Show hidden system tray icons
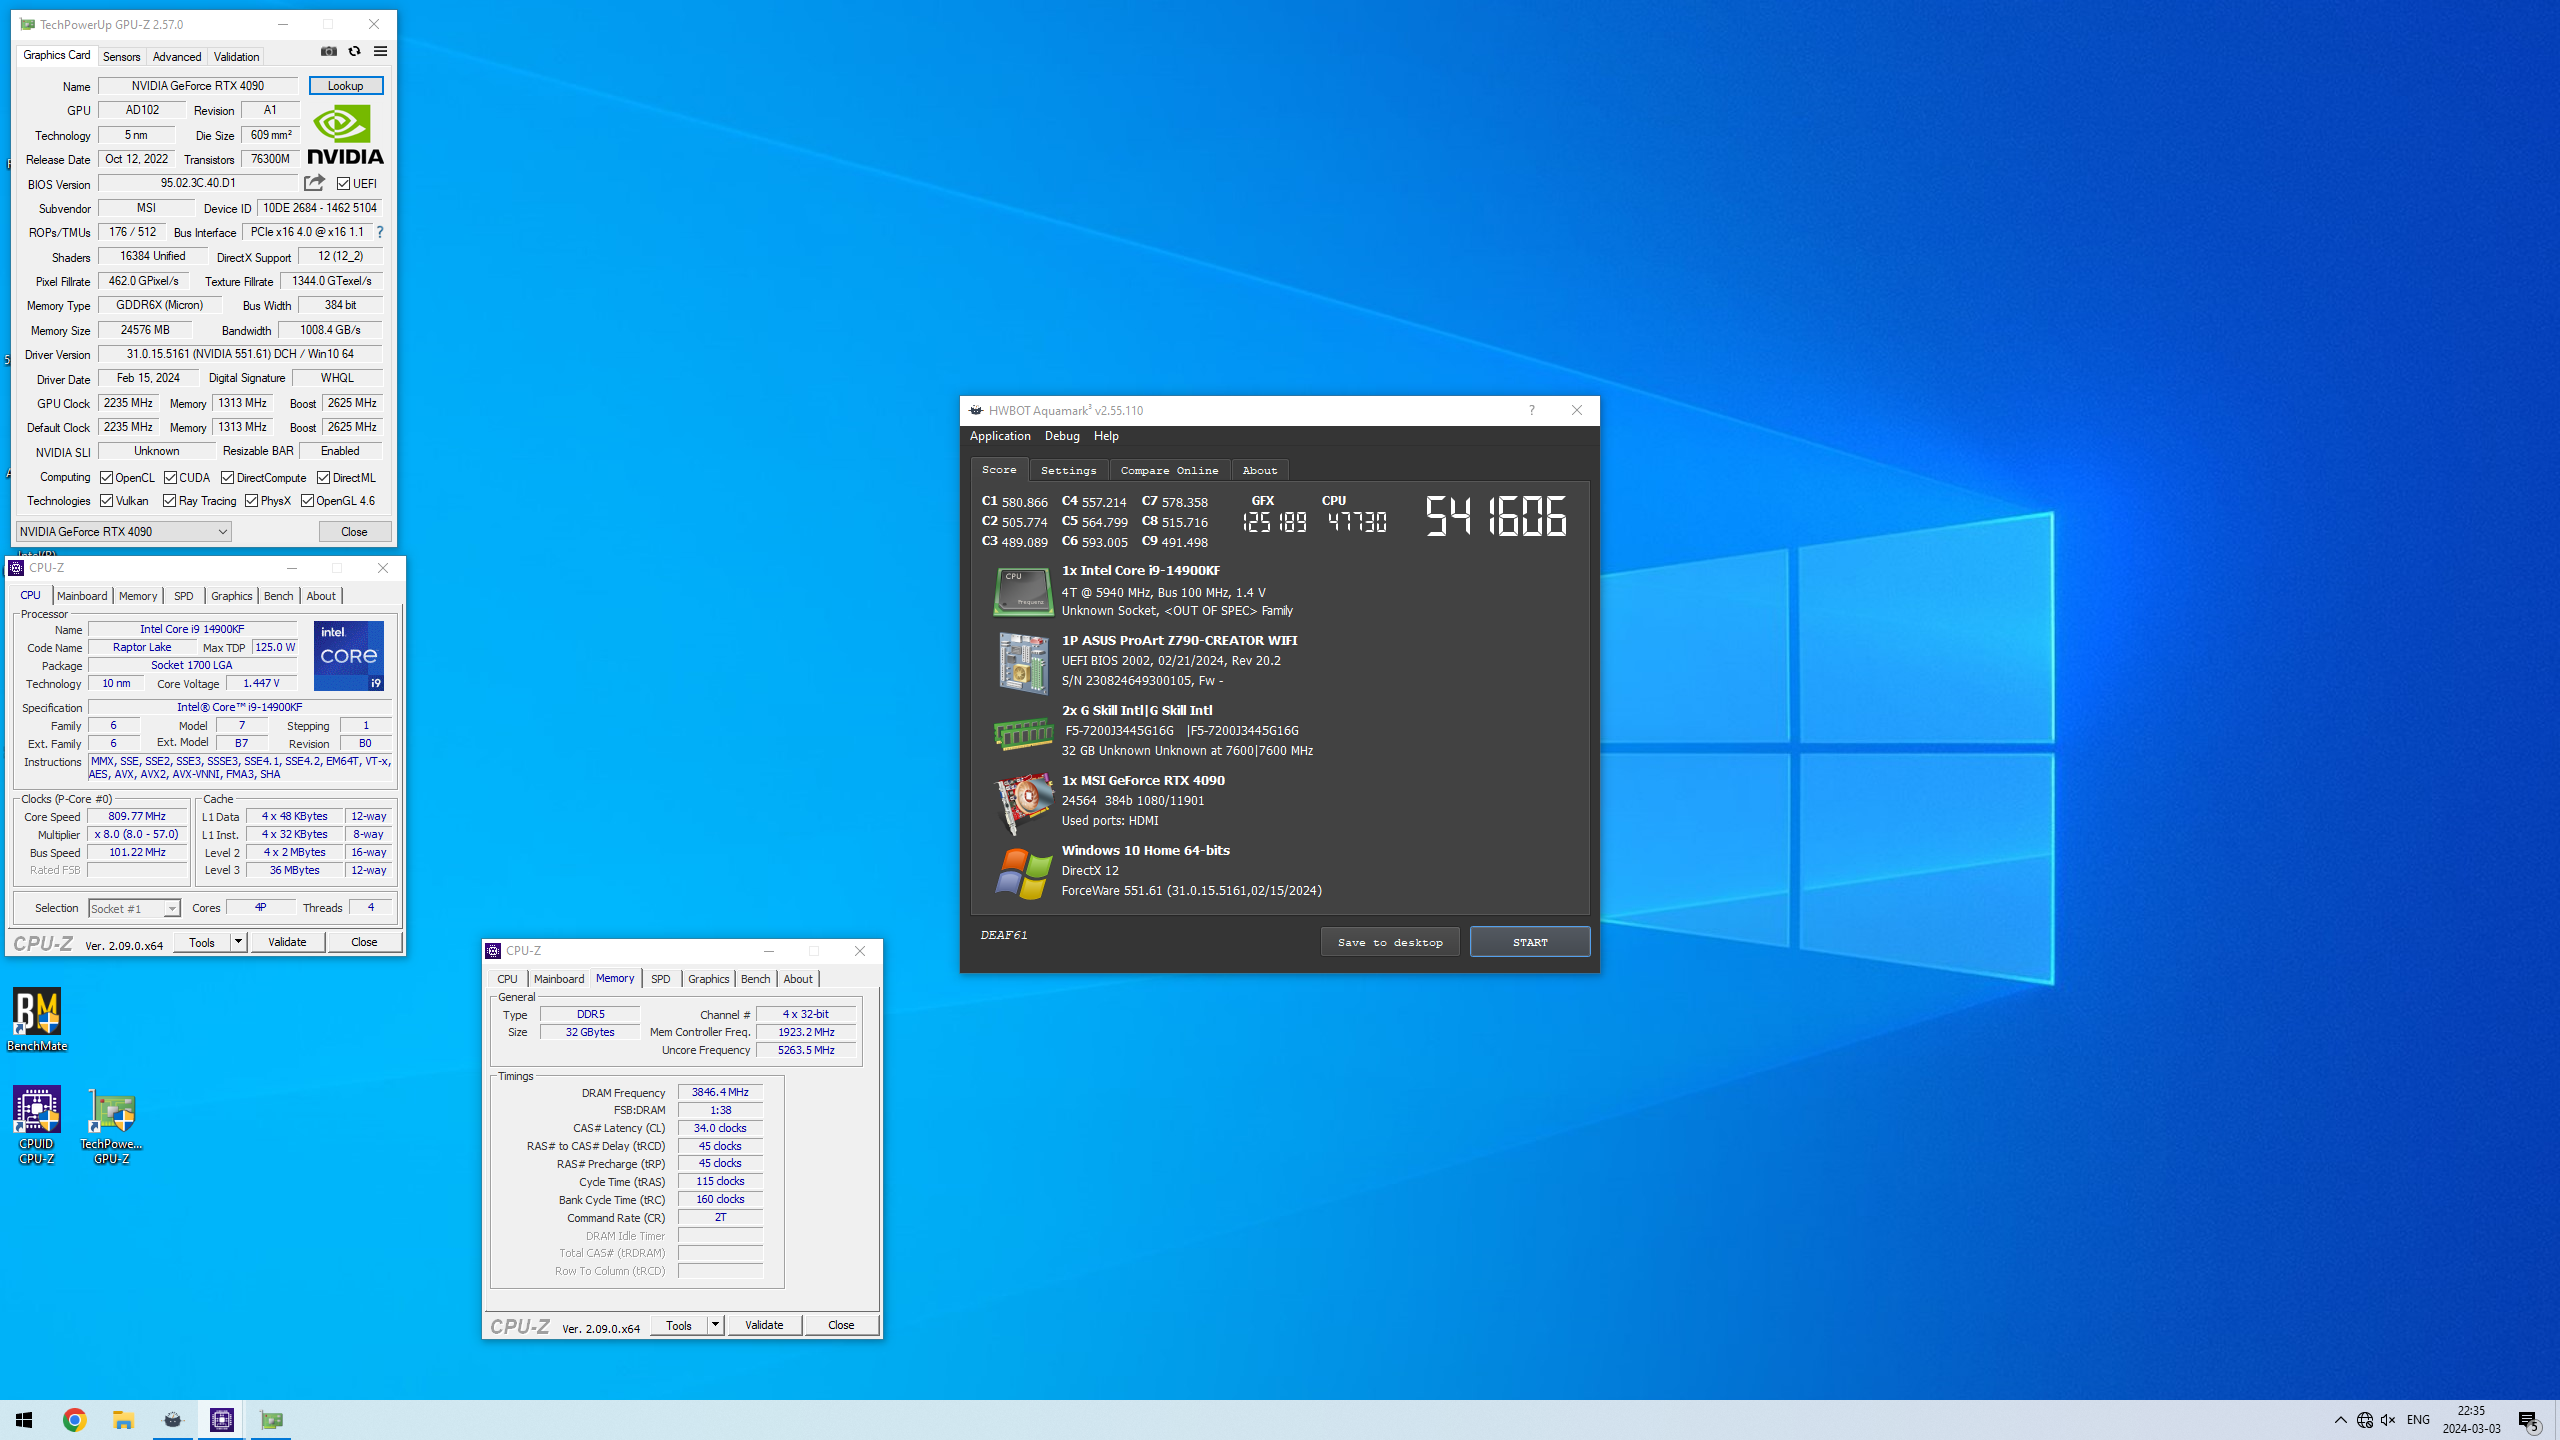This screenshot has height=1440, width=2560. tap(2341, 1420)
